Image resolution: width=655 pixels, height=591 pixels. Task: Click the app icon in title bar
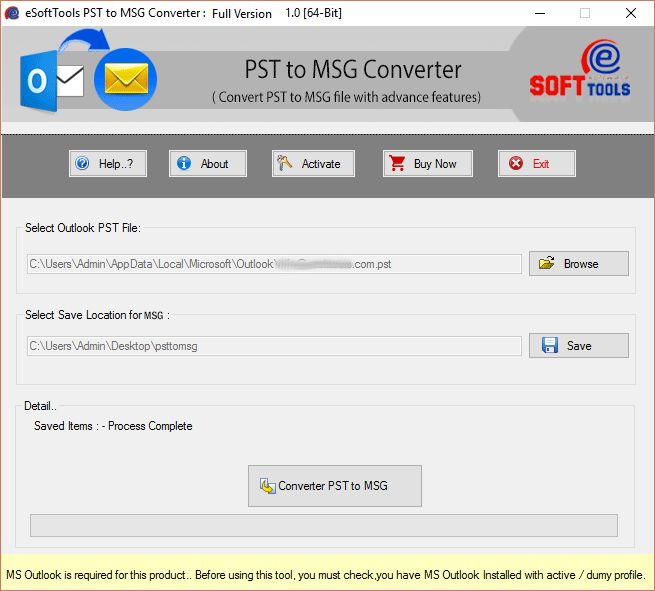click(x=12, y=13)
